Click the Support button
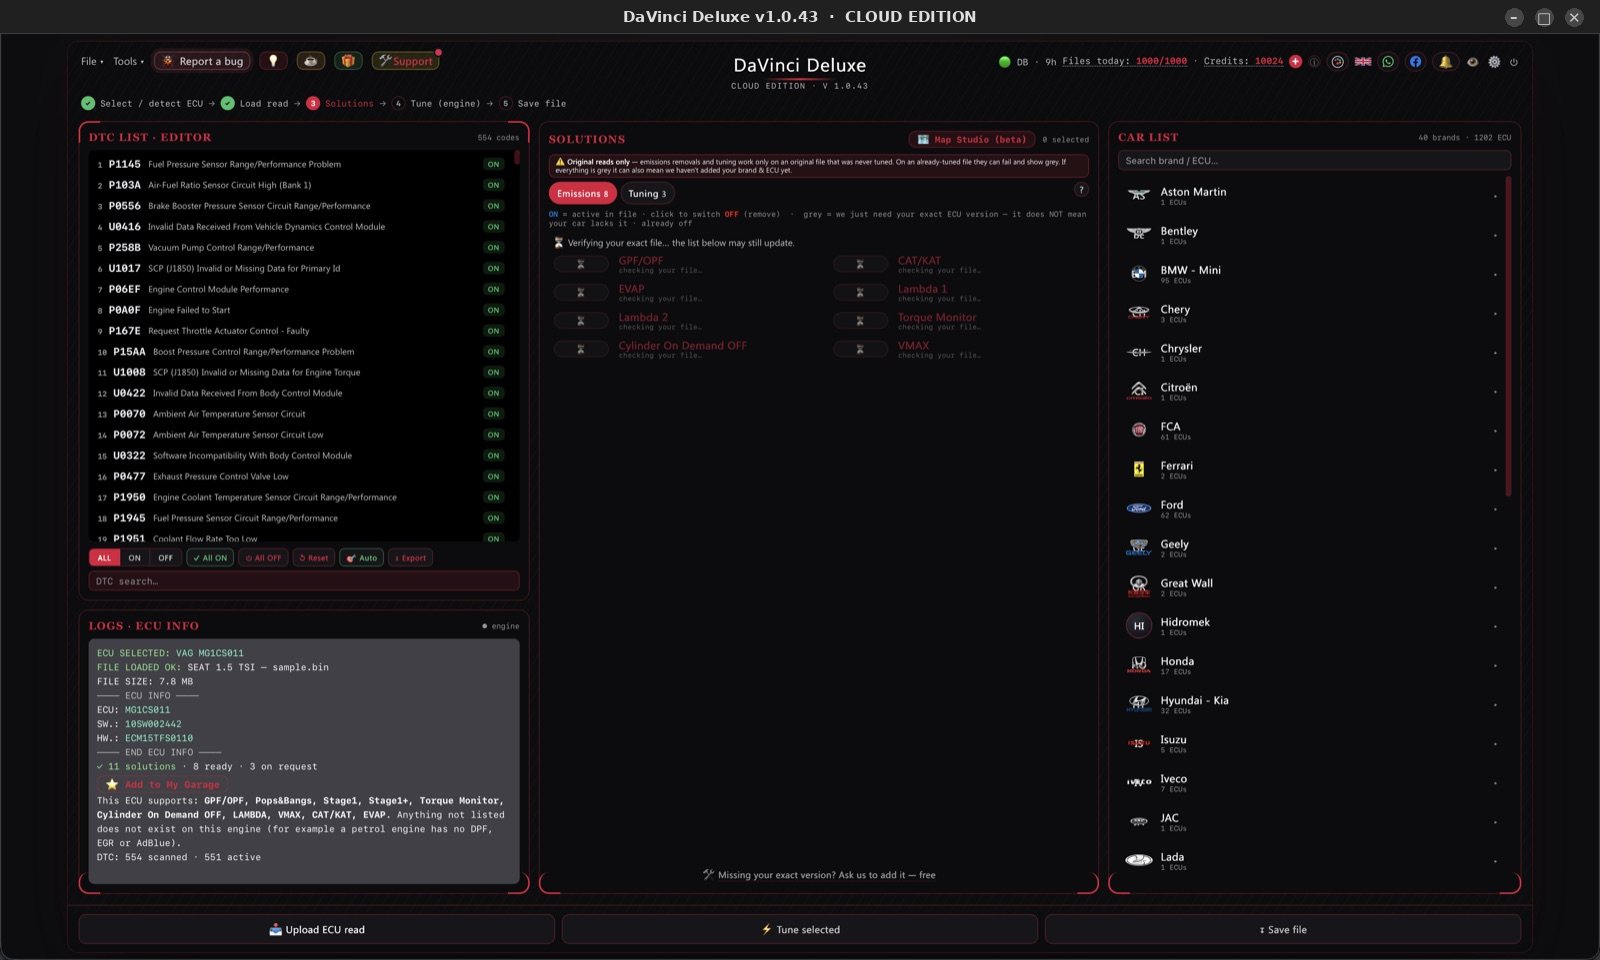Viewport: 1600px width, 960px height. coord(405,61)
